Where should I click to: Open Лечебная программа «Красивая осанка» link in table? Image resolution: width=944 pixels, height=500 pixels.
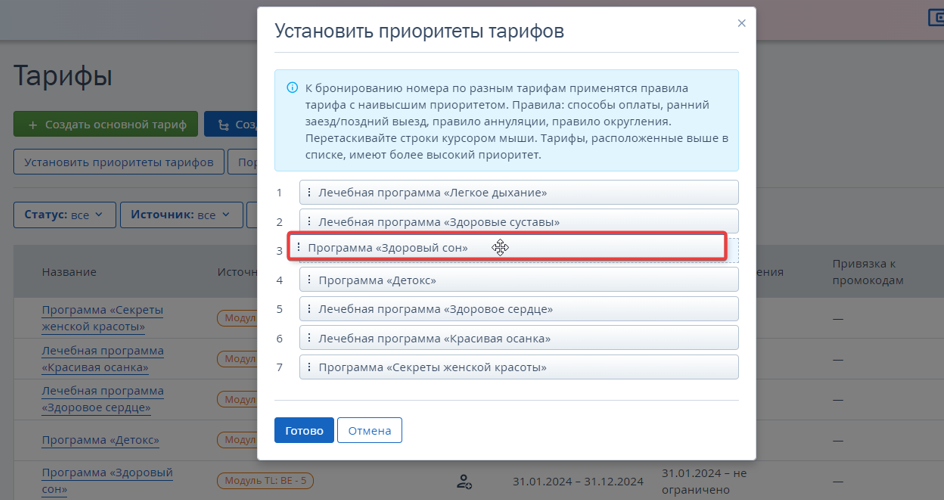(x=102, y=359)
